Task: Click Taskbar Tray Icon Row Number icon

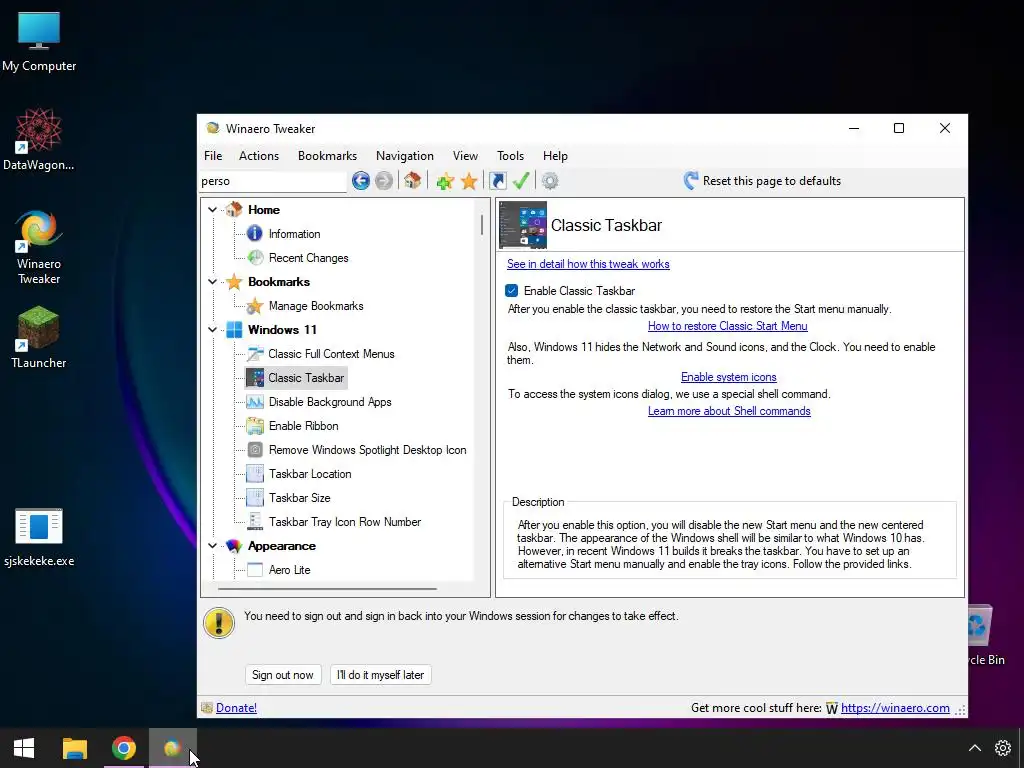Action: (x=255, y=522)
